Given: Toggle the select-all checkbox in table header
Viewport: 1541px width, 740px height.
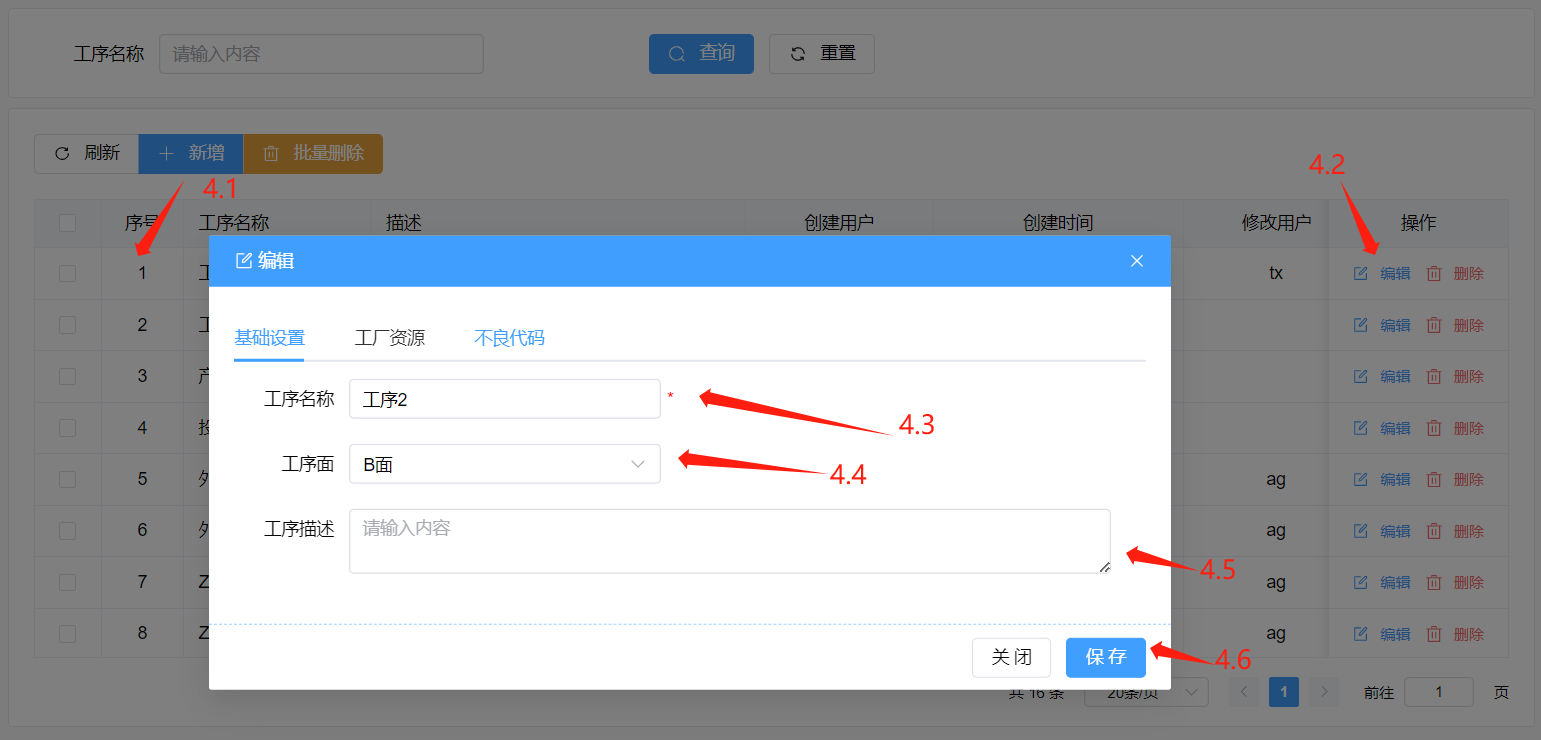Looking at the screenshot, I should [67, 223].
